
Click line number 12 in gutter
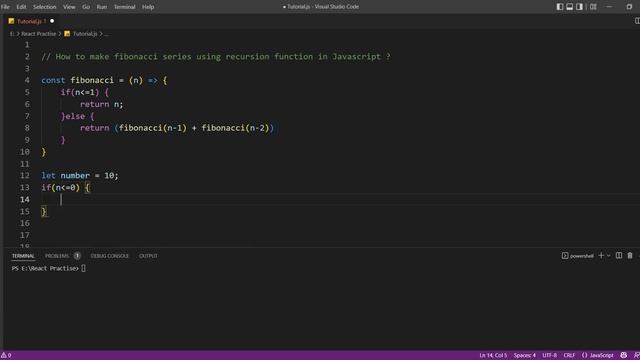click(25, 176)
